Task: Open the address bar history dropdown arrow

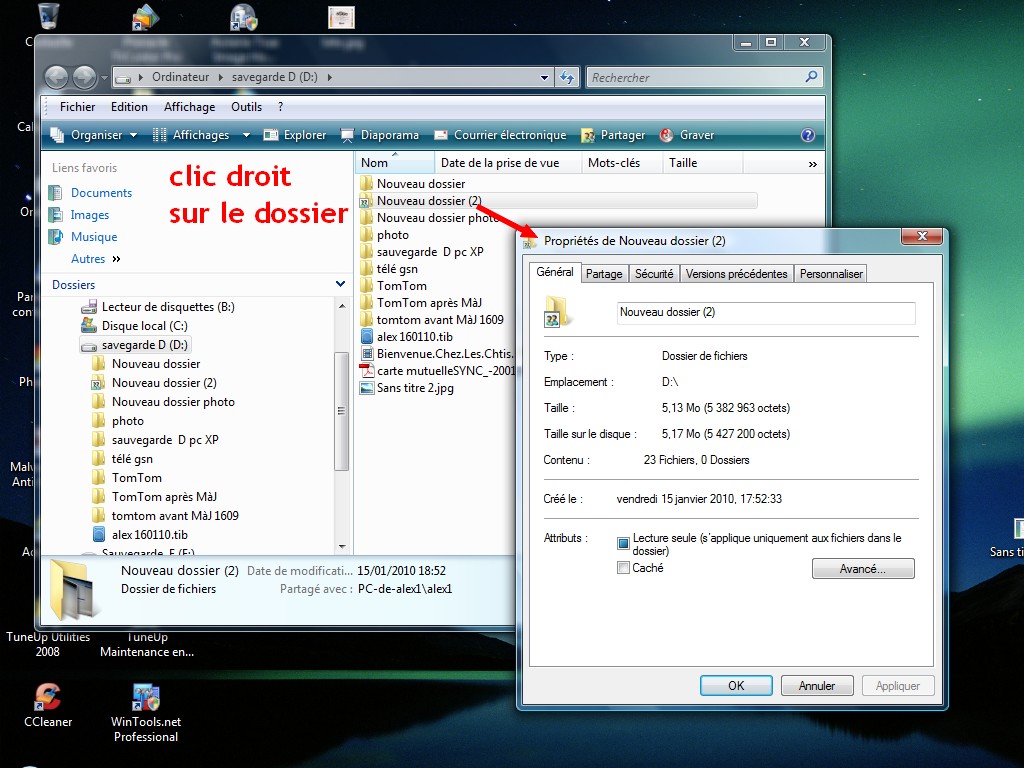Action: [544, 78]
